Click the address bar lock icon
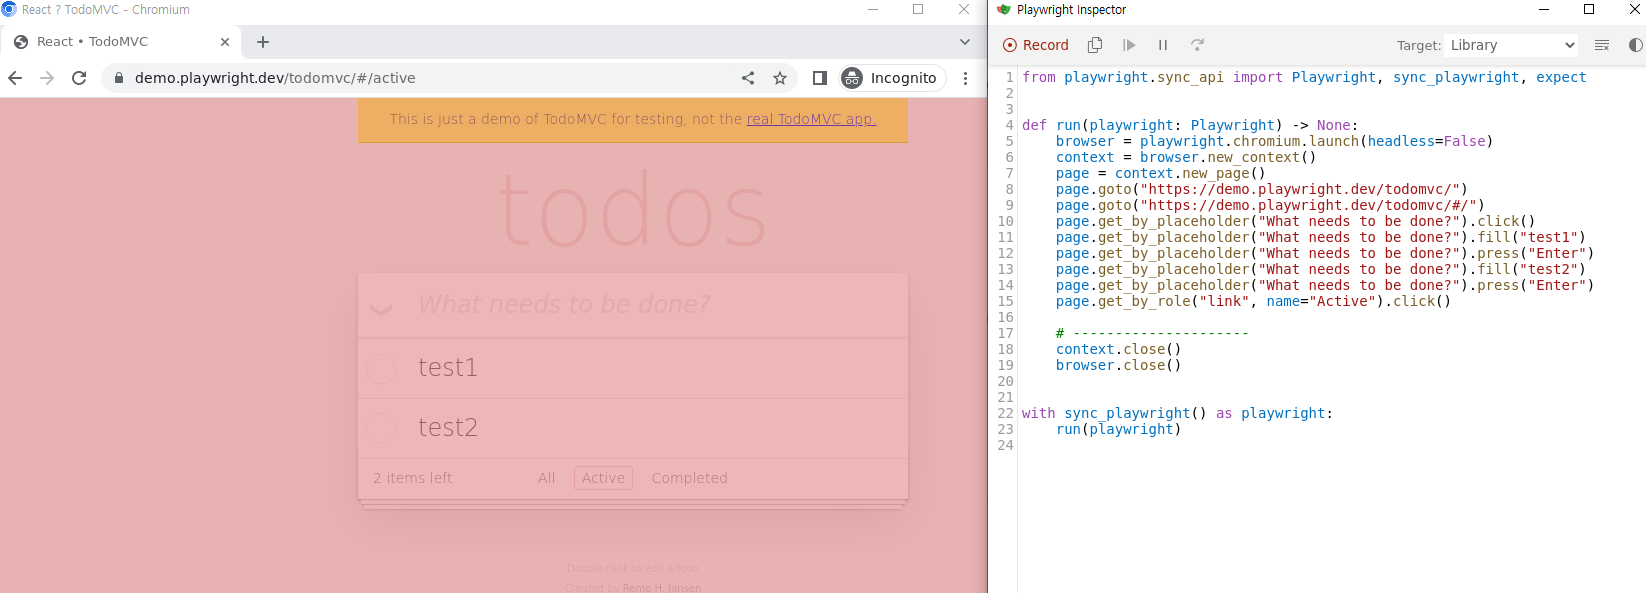The width and height of the screenshot is (1646, 593). coord(119,78)
